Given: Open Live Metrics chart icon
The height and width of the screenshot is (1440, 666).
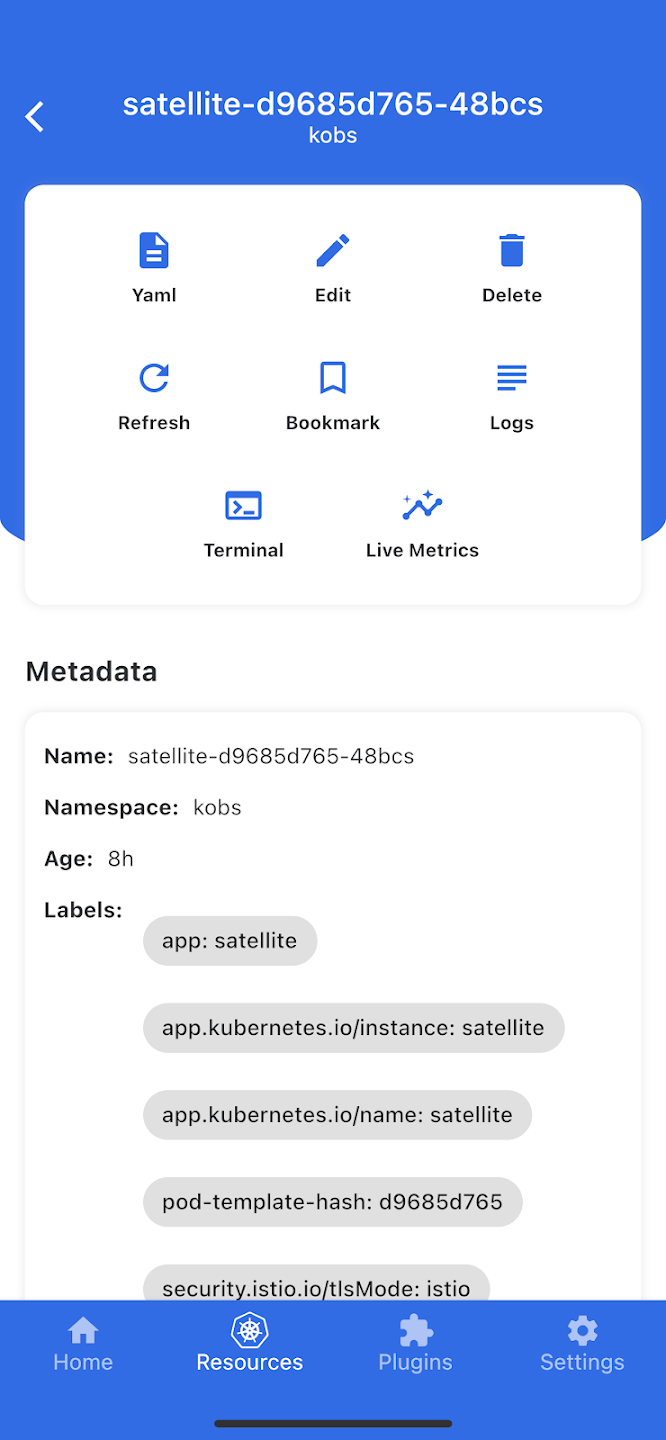Looking at the screenshot, I should (422, 506).
